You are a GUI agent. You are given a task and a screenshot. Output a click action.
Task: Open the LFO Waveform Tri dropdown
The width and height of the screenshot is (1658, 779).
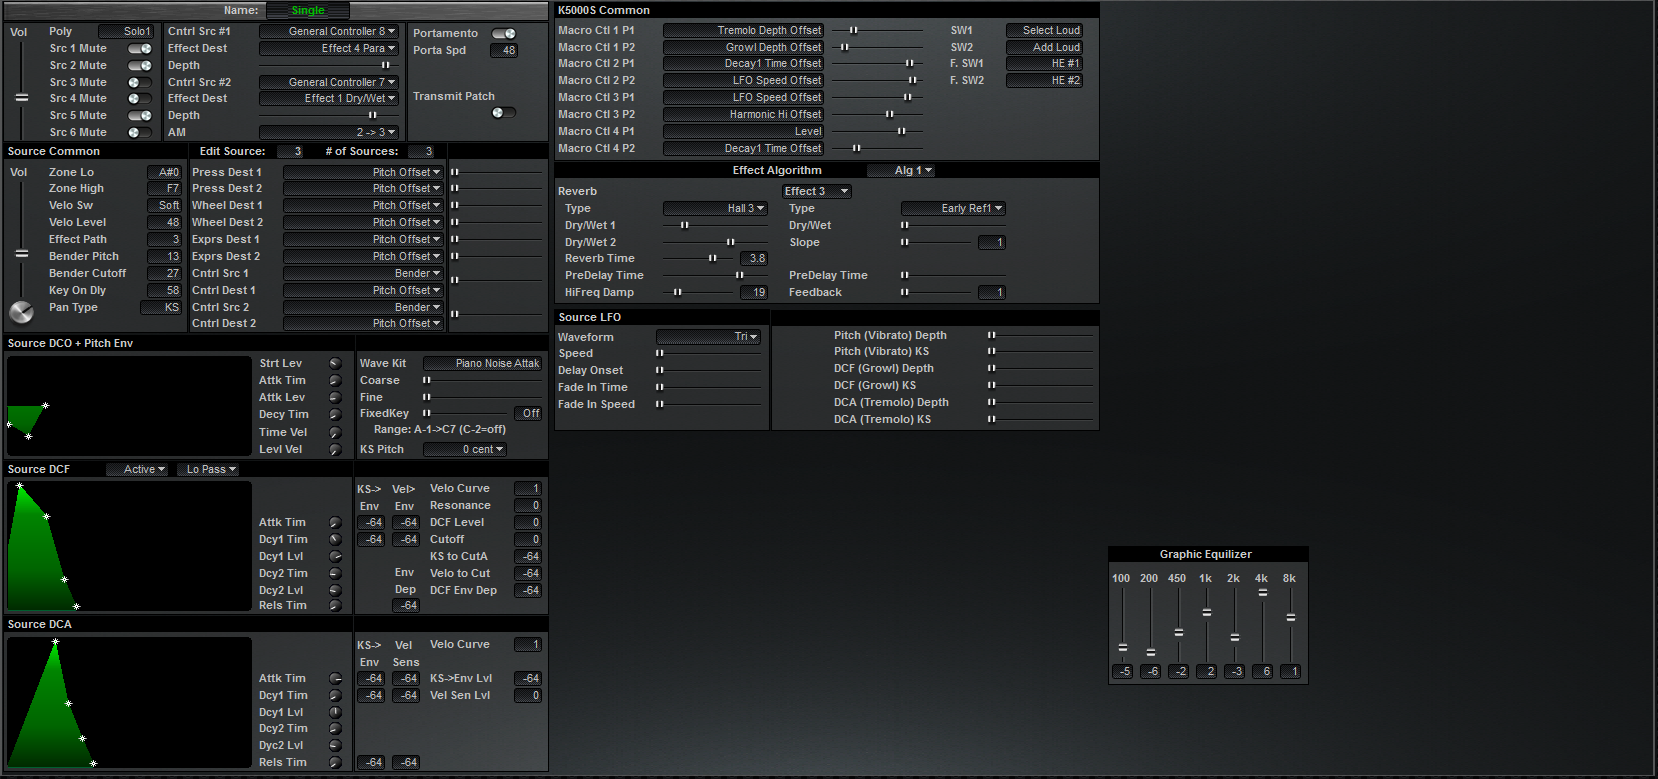coord(708,338)
